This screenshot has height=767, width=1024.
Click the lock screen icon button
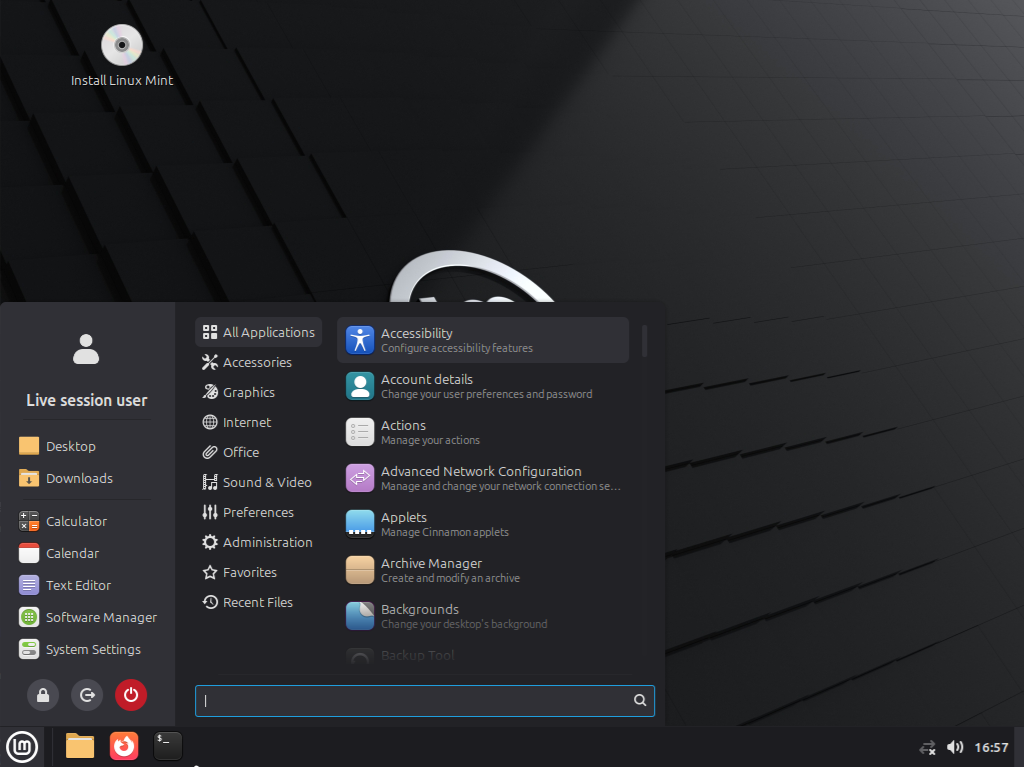[43, 694]
